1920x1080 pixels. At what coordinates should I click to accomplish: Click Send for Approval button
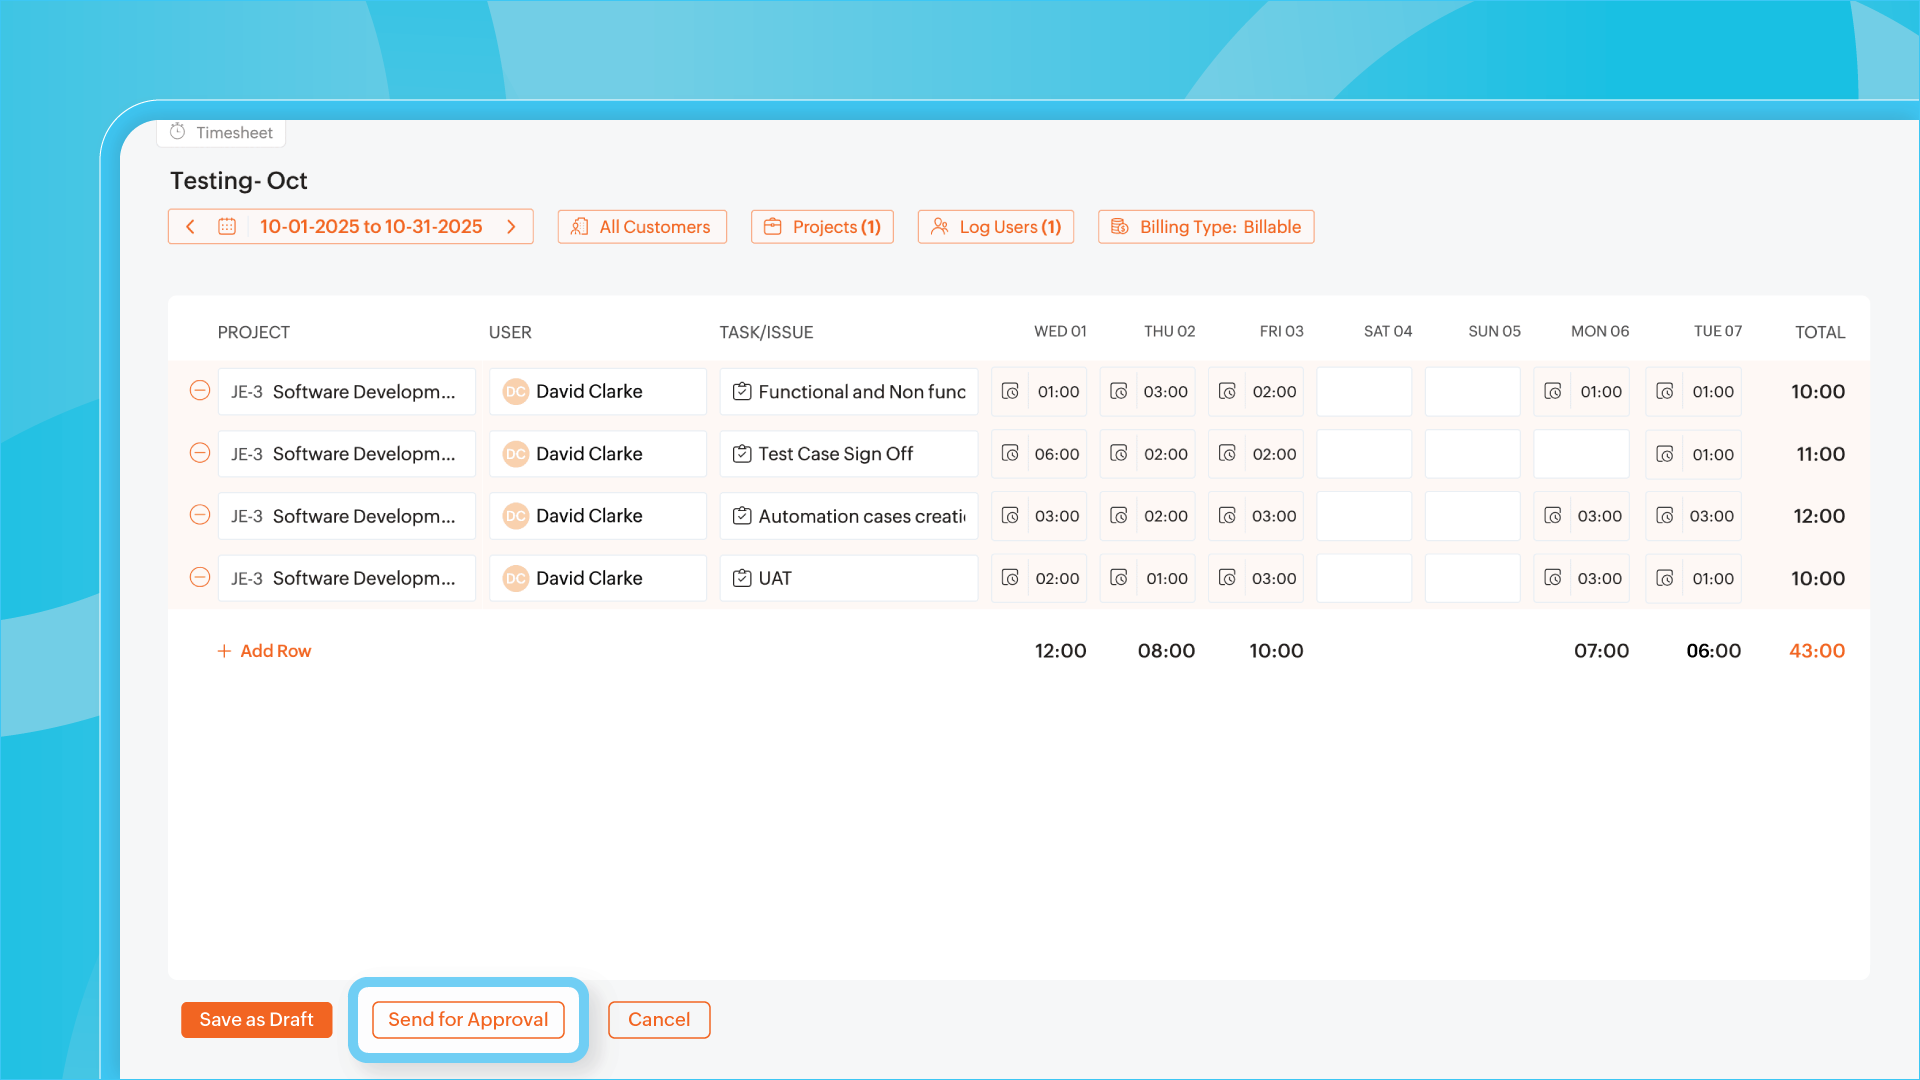[x=468, y=1019]
